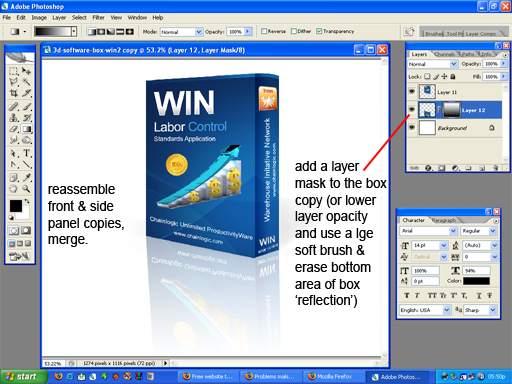This screenshot has width=512, height=384.
Task: Click the black text Color swatch
Action: click(476, 281)
